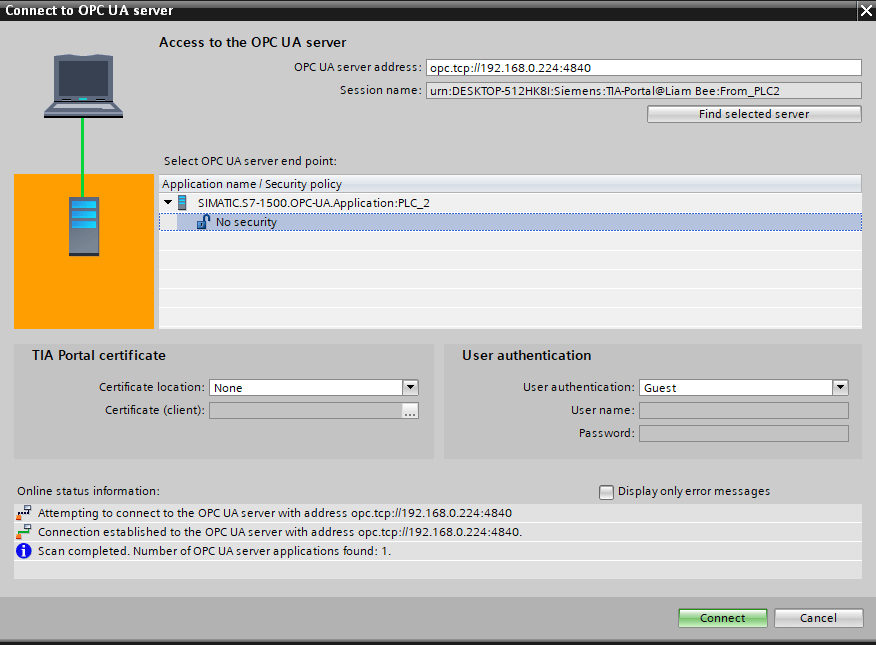876x645 pixels.
Task: Click the connection established status icon
Action: point(24,532)
